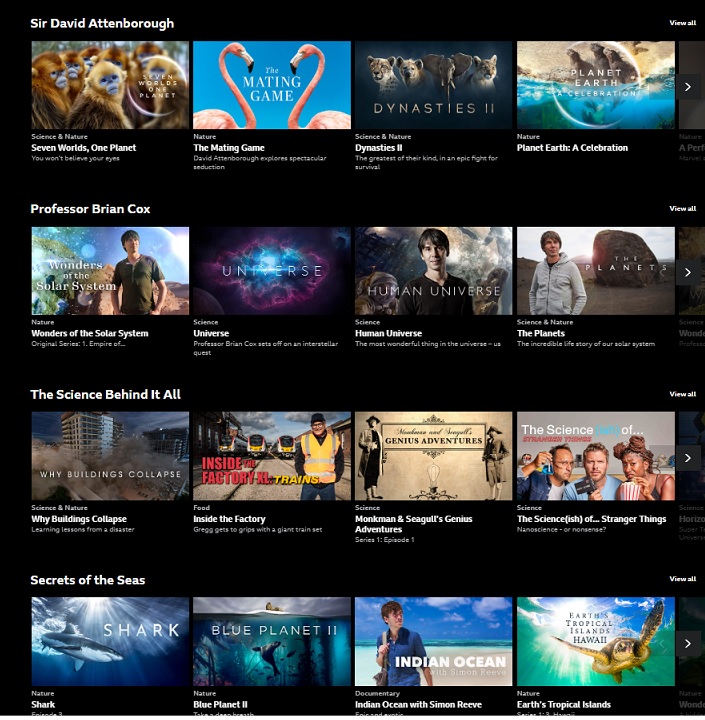Click 'David Attenborough explores spectacular seduction' description
Screen dimensions: 705x720
260,163
